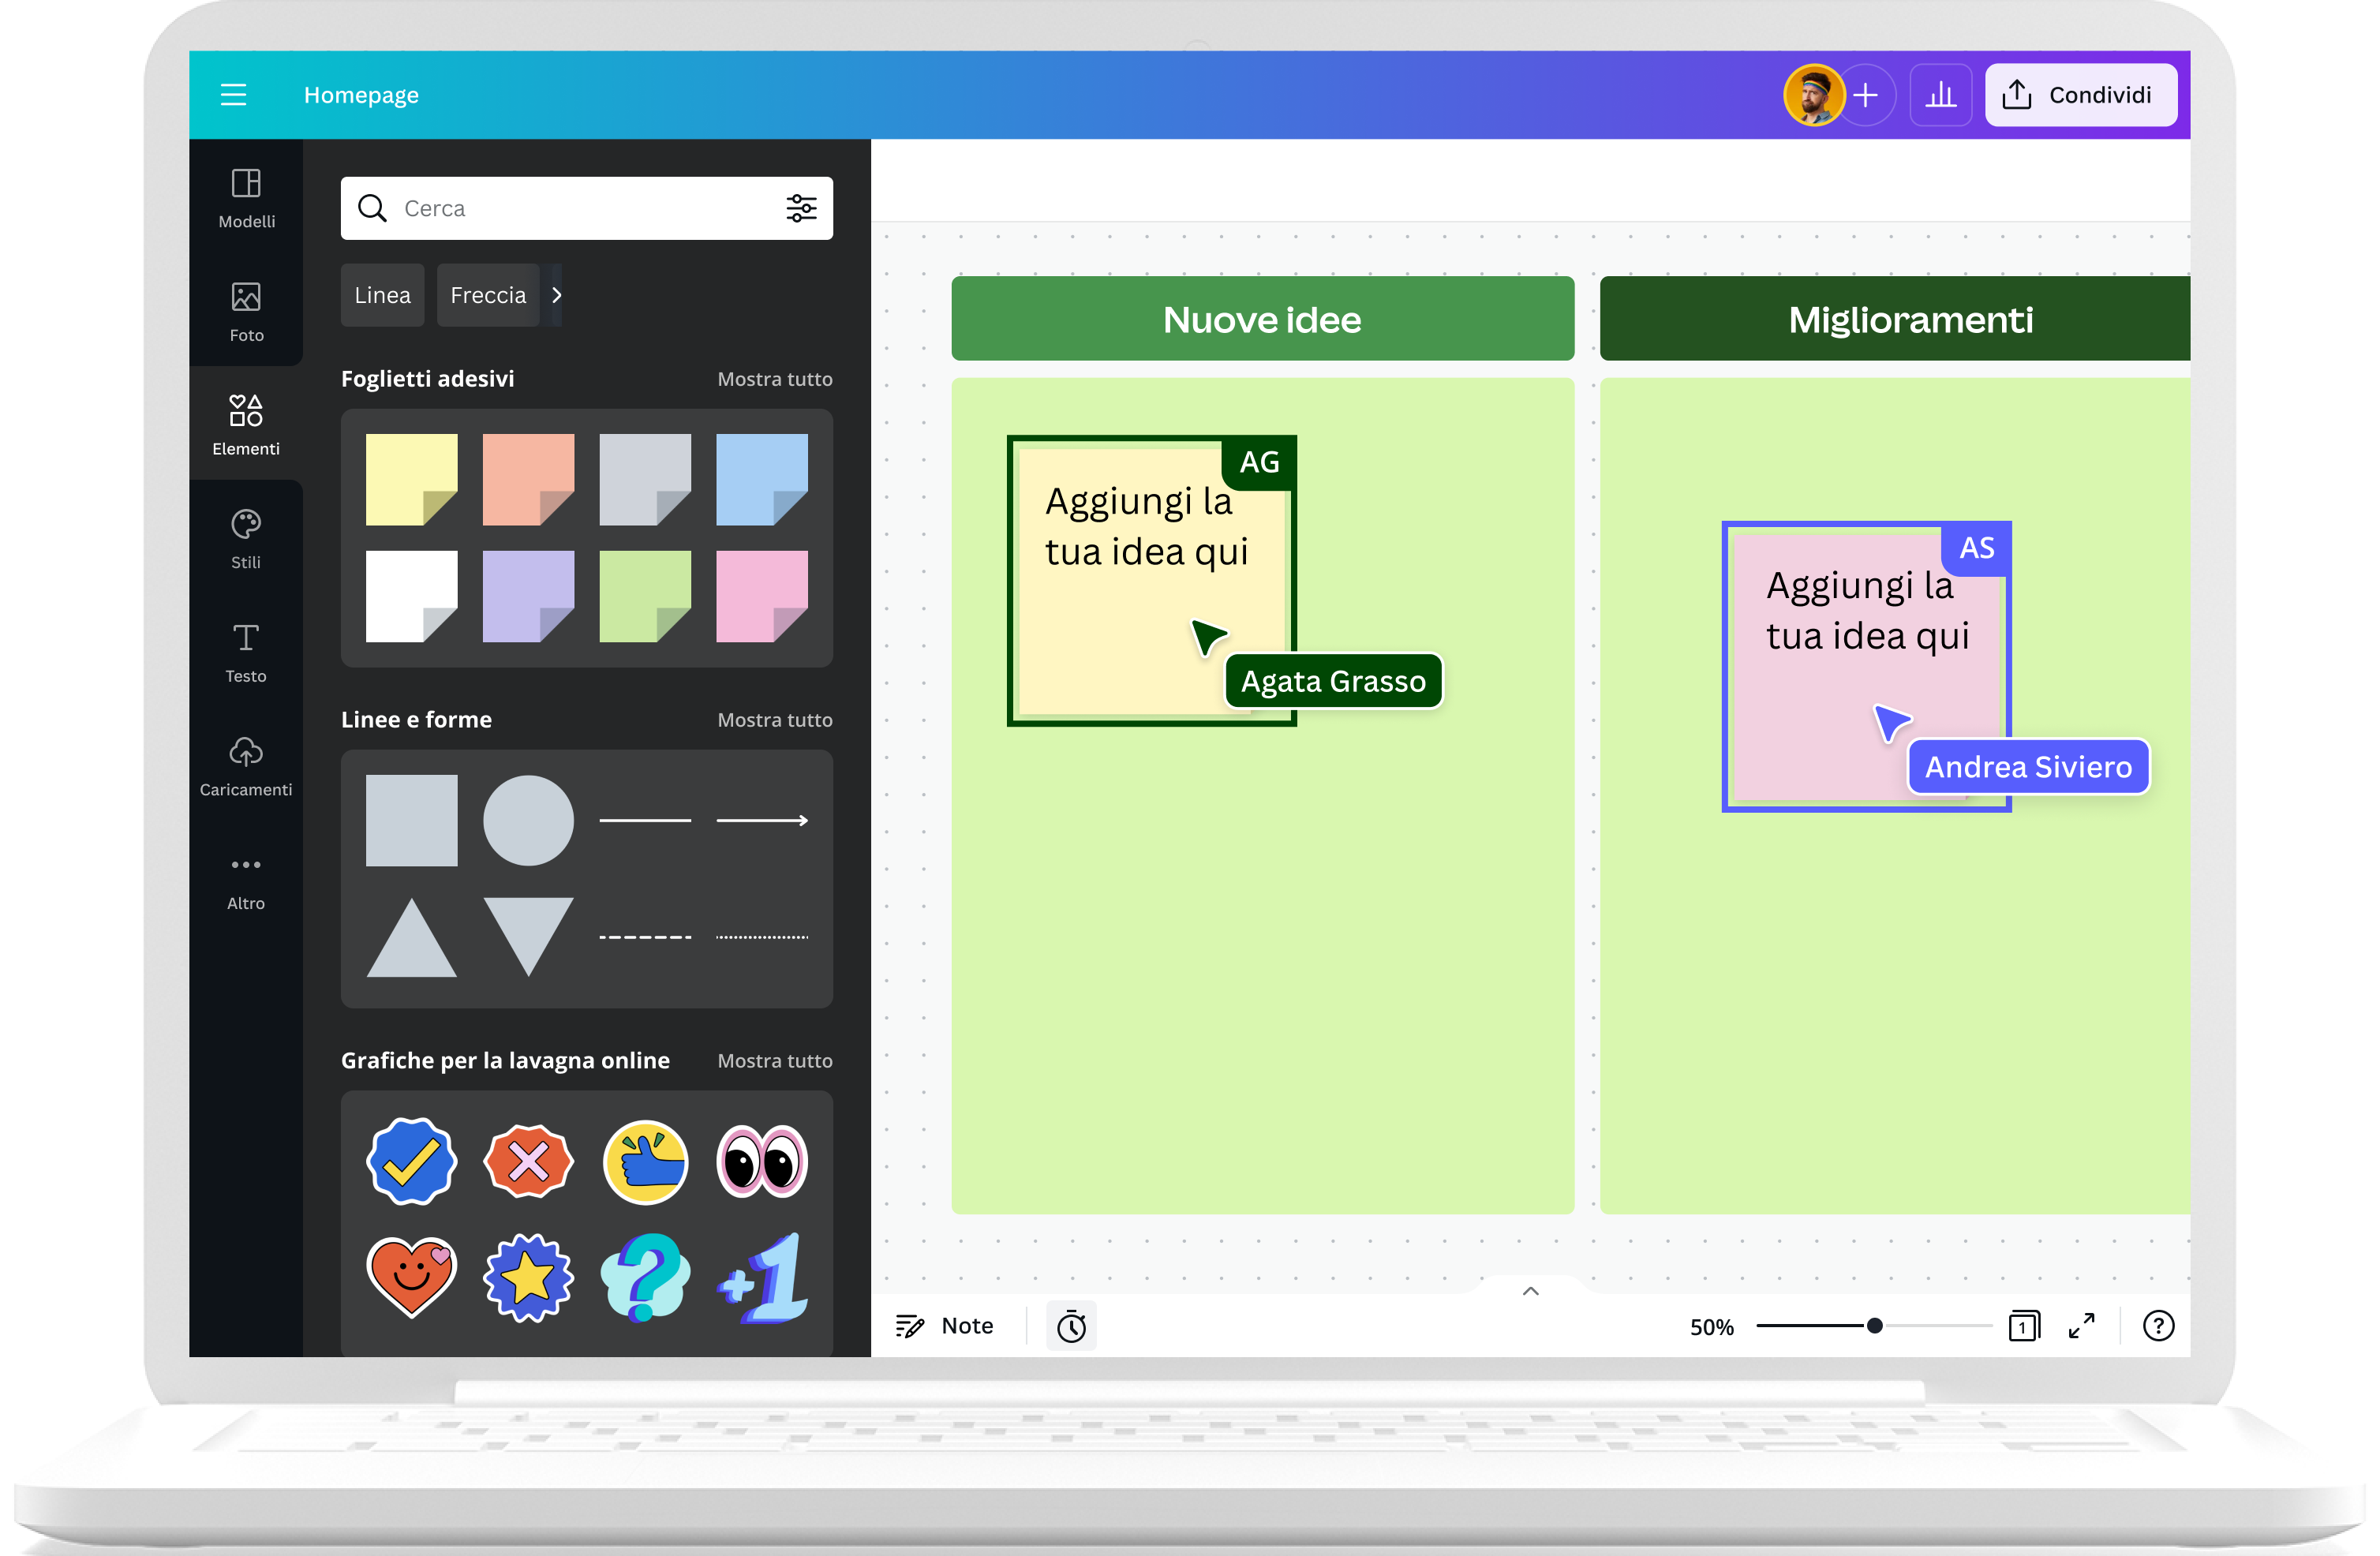2380x1556 pixels.
Task: Adjust the 50% zoom slider
Action: (x=1876, y=1326)
